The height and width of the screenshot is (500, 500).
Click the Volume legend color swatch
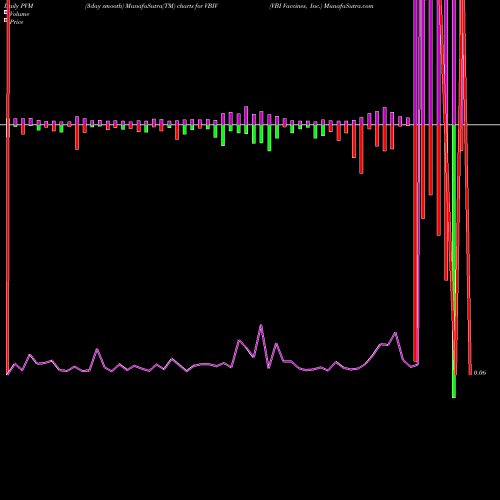(6, 12)
